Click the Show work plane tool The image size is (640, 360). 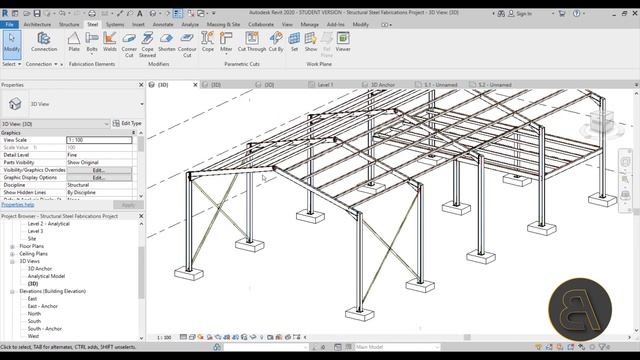(x=311, y=42)
